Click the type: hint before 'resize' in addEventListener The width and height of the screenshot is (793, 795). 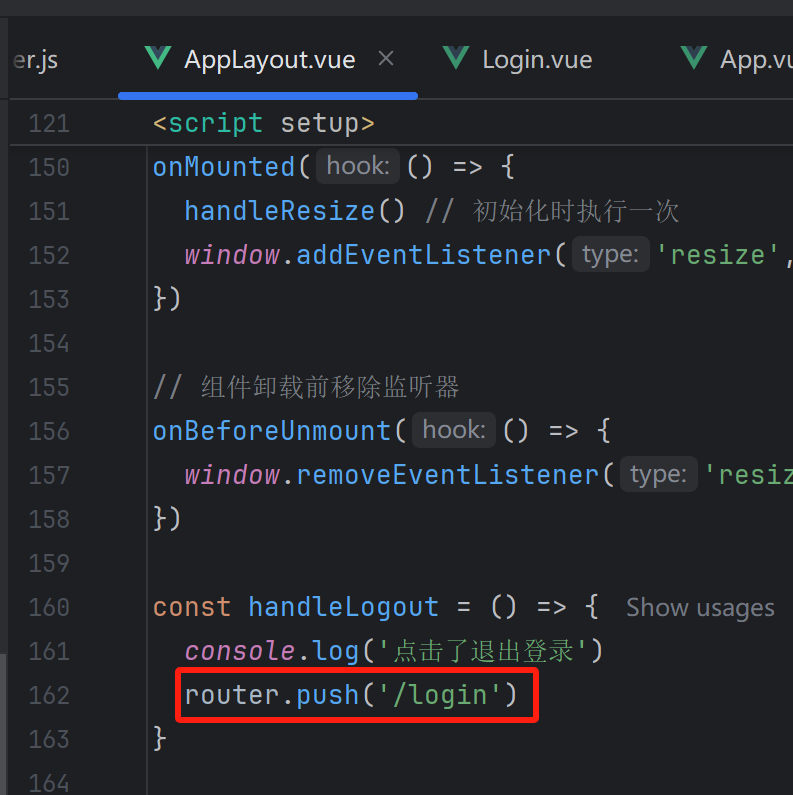point(610,254)
